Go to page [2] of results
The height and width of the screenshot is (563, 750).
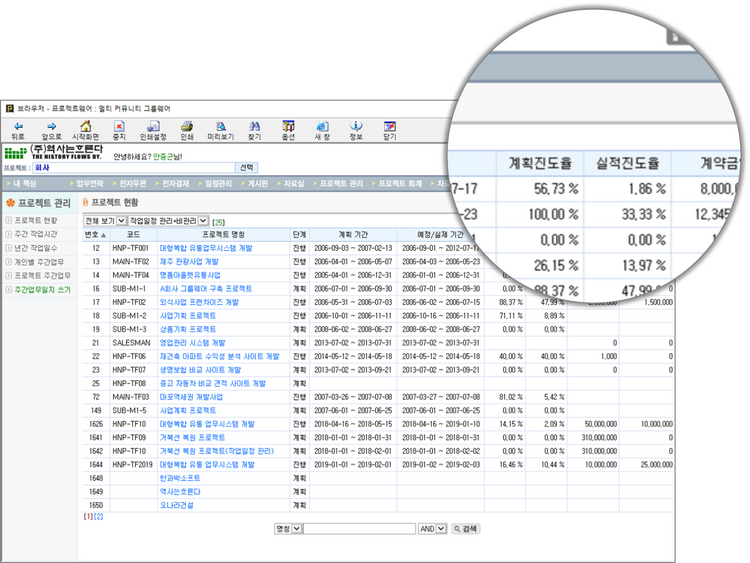coord(99,517)
